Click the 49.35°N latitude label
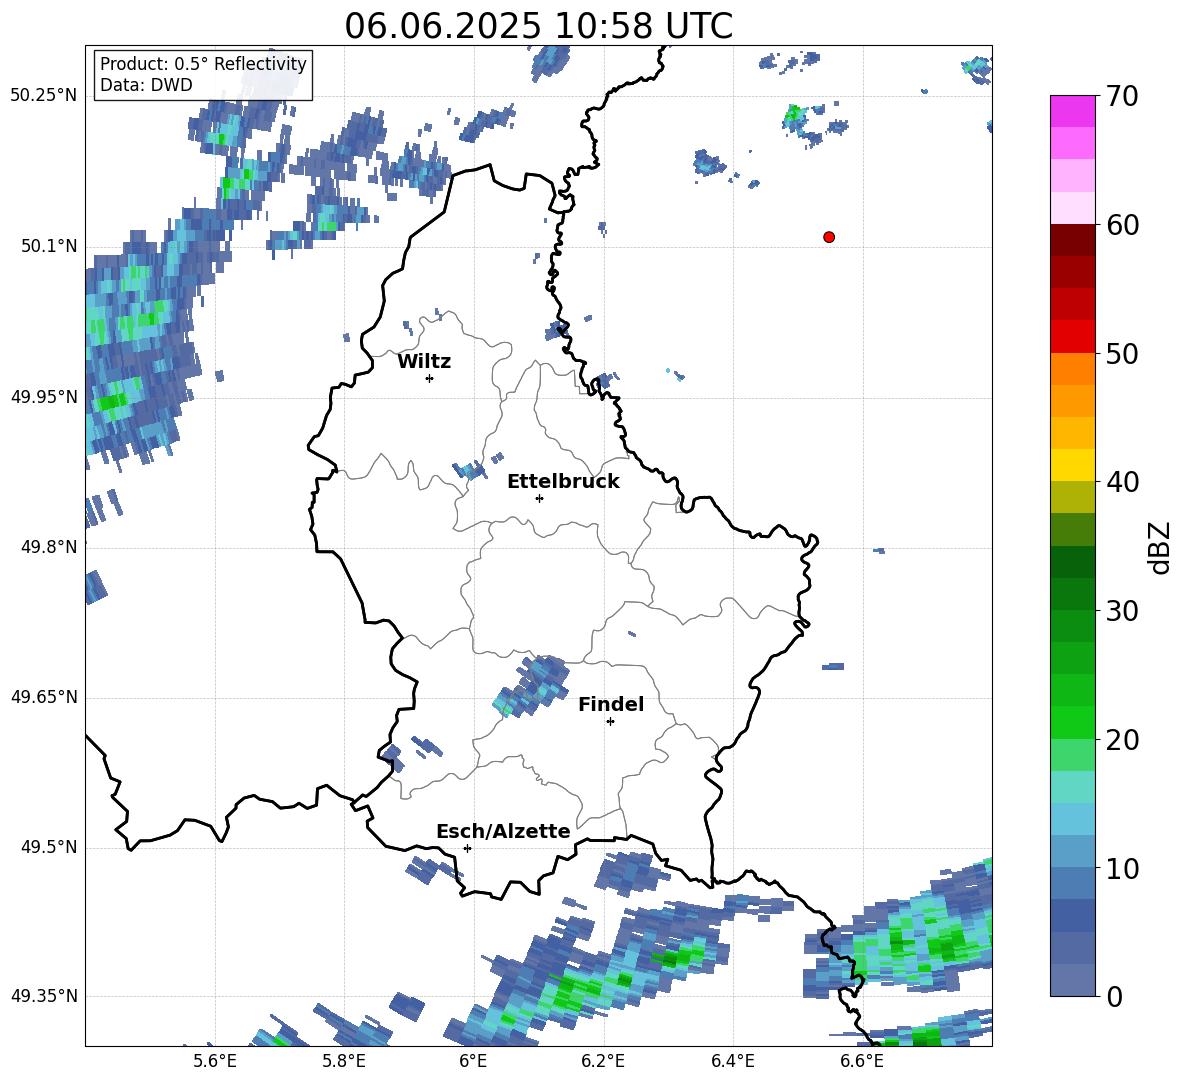1184x1081 pixels. (x=44, y=996)
